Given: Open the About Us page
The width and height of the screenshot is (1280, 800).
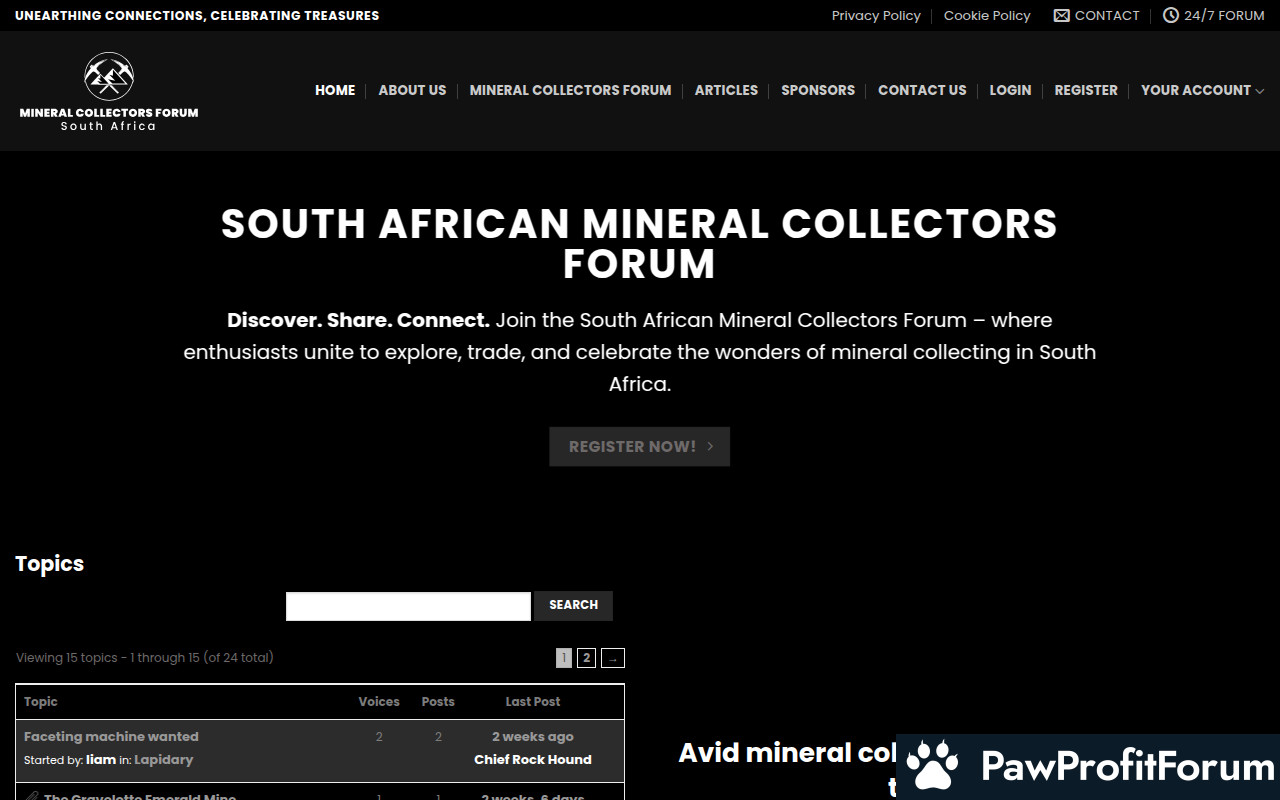Looking at the screenshot, I should coord(412,90).
